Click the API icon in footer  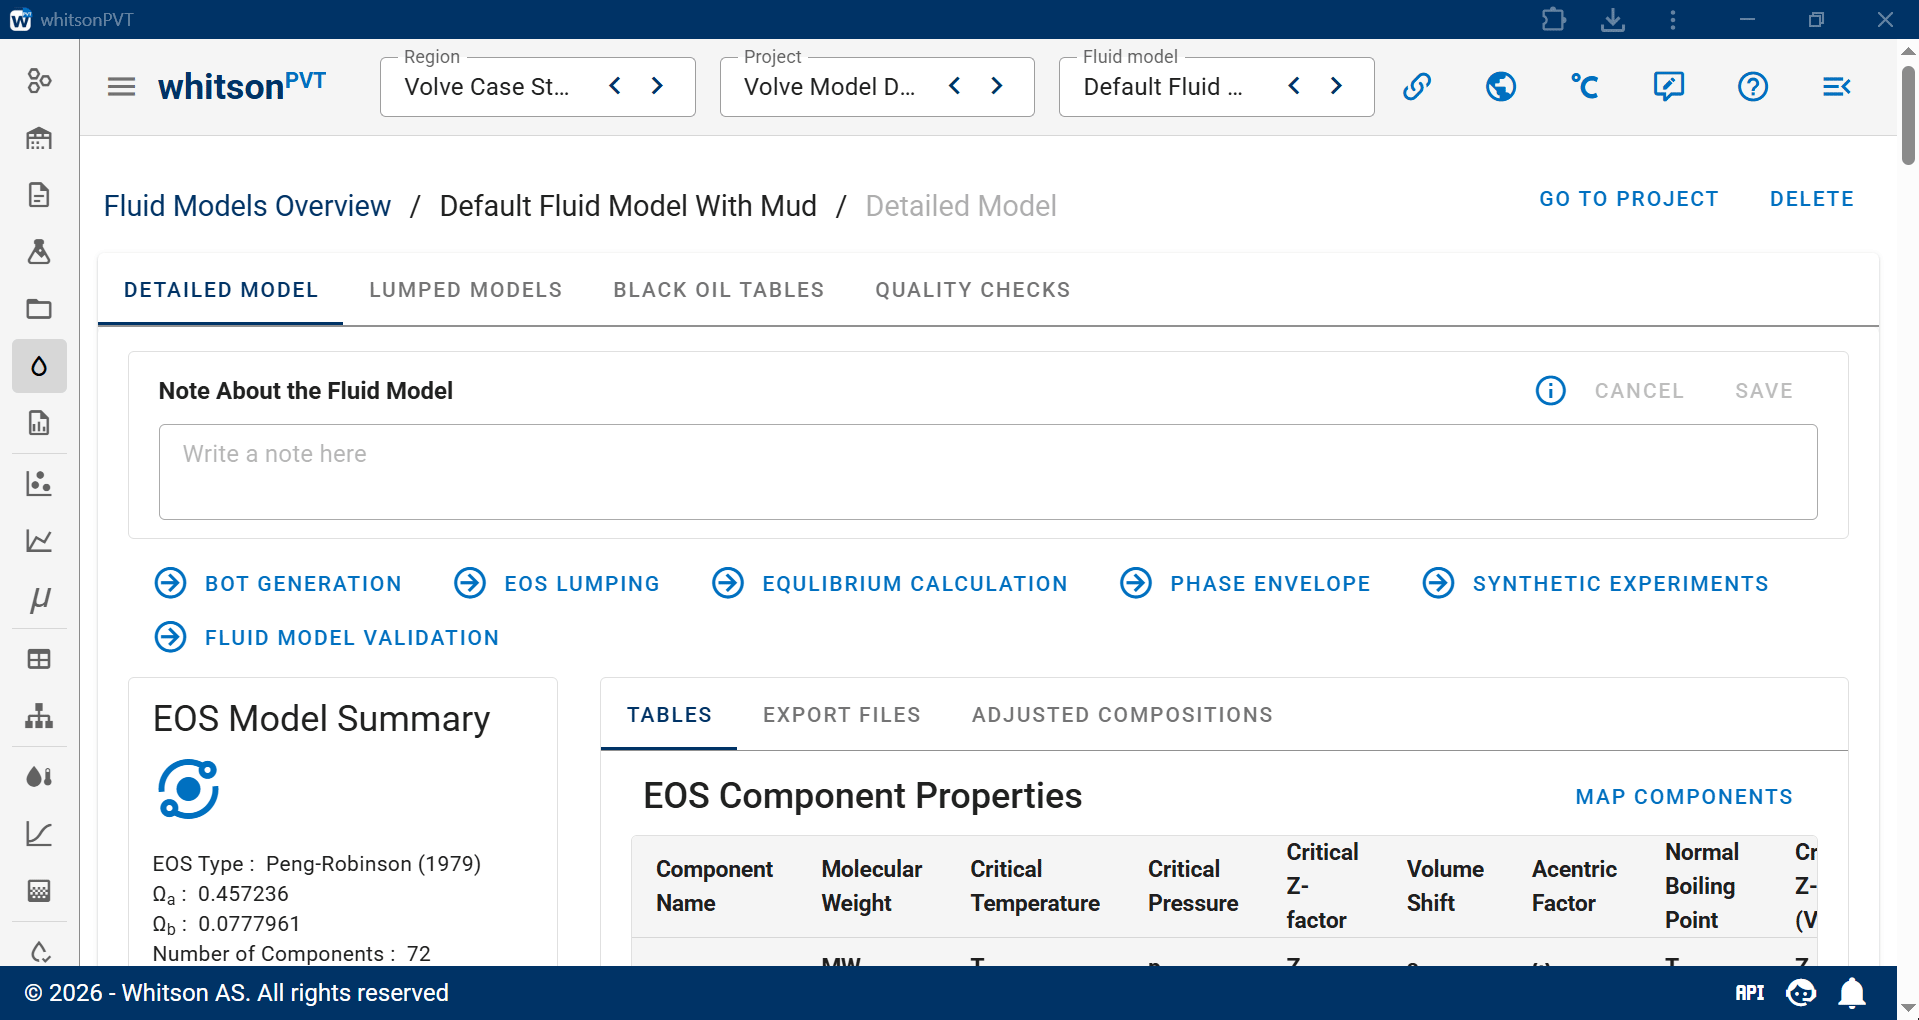[x=1750, y=993]
